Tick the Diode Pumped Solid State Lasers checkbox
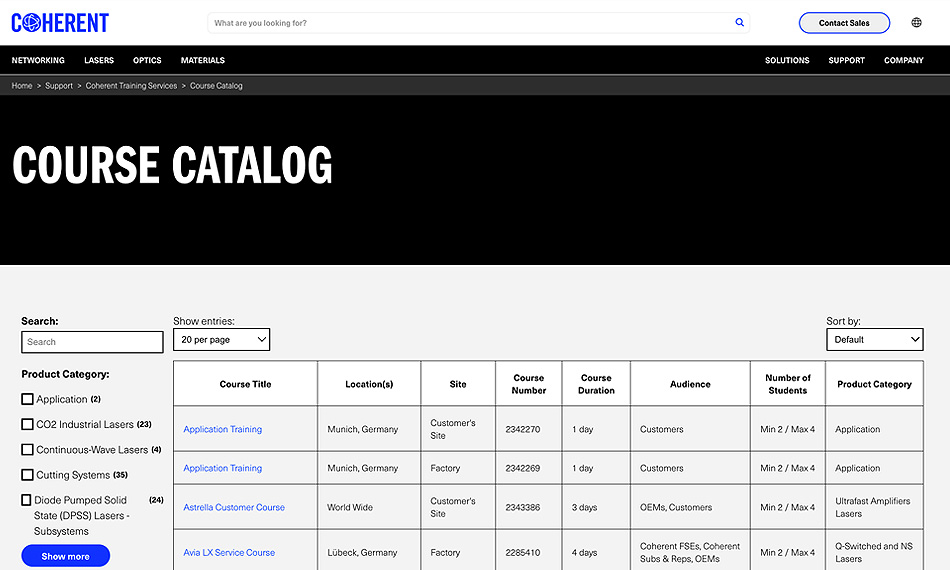Image resolution: width=950 pixels, height=570 pixels. (x=28, y=500)
